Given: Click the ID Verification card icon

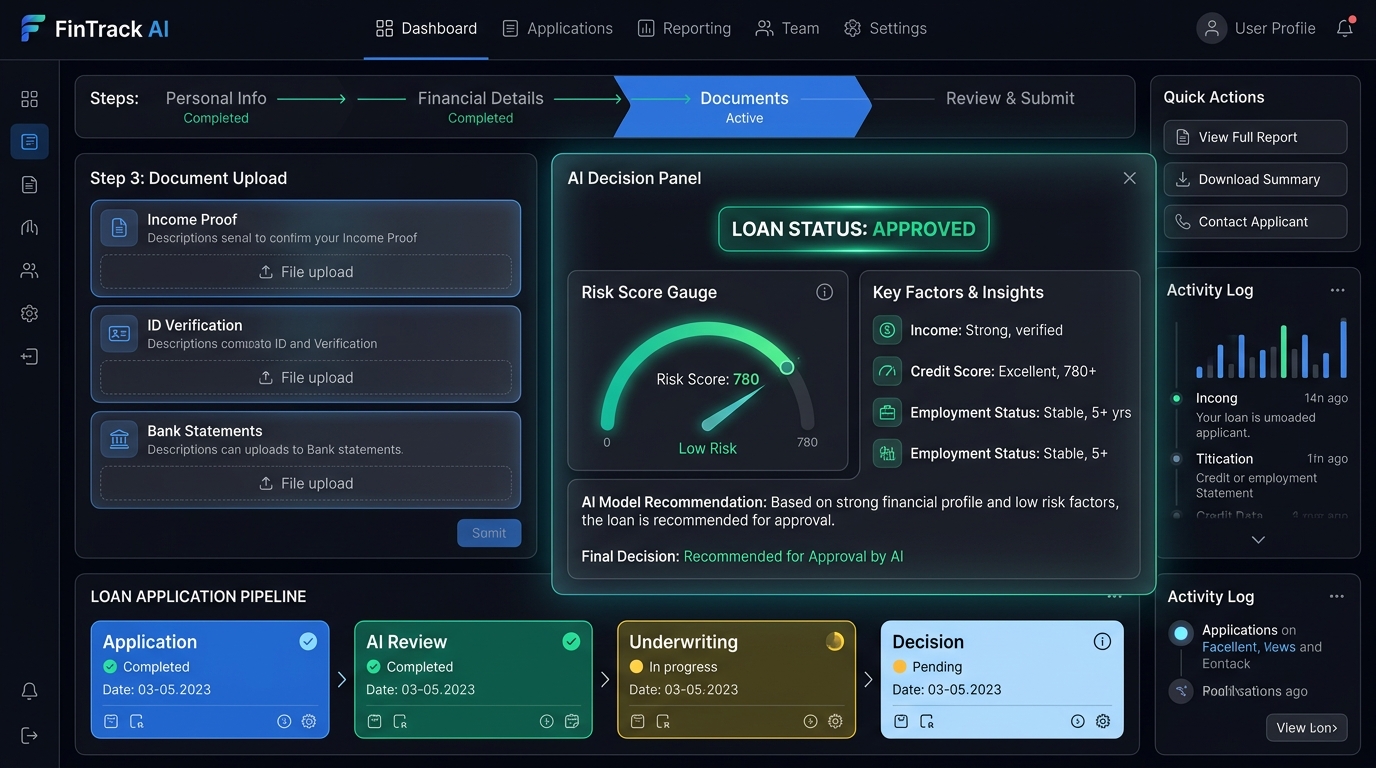Looking at the screenshot, I should [119, 334].
